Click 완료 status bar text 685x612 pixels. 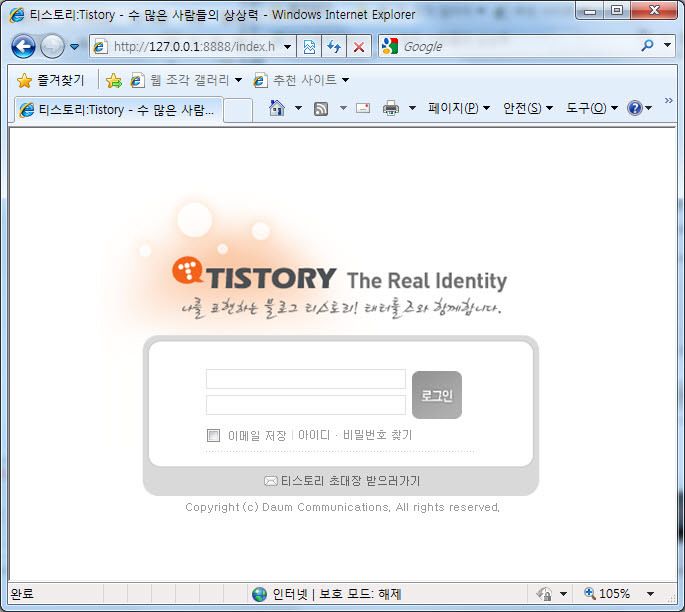pyautogui.click(x=22, y=594)
